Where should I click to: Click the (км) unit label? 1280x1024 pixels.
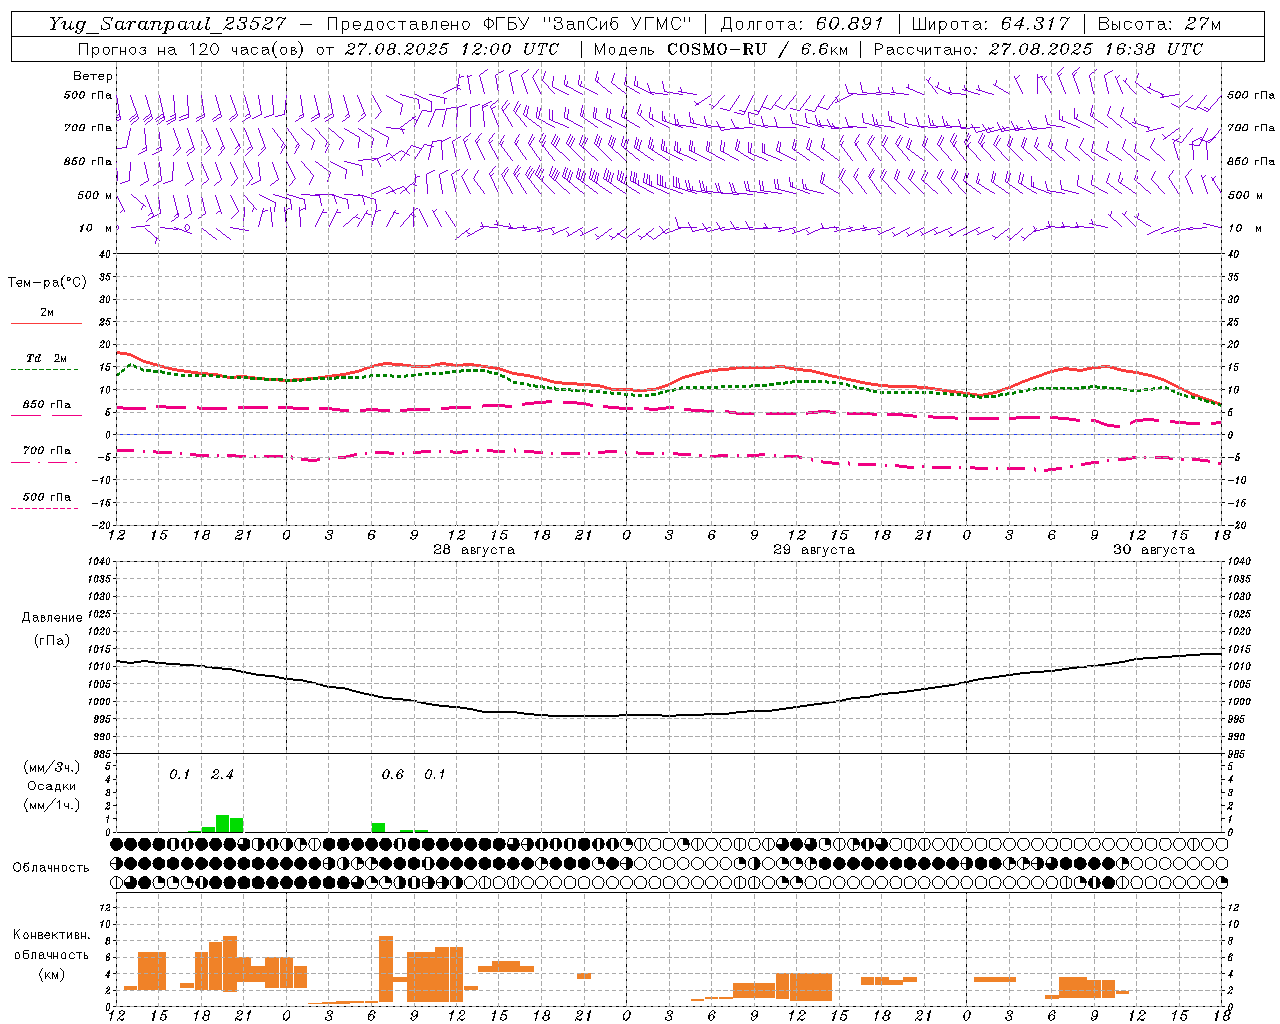pos(51,974)
